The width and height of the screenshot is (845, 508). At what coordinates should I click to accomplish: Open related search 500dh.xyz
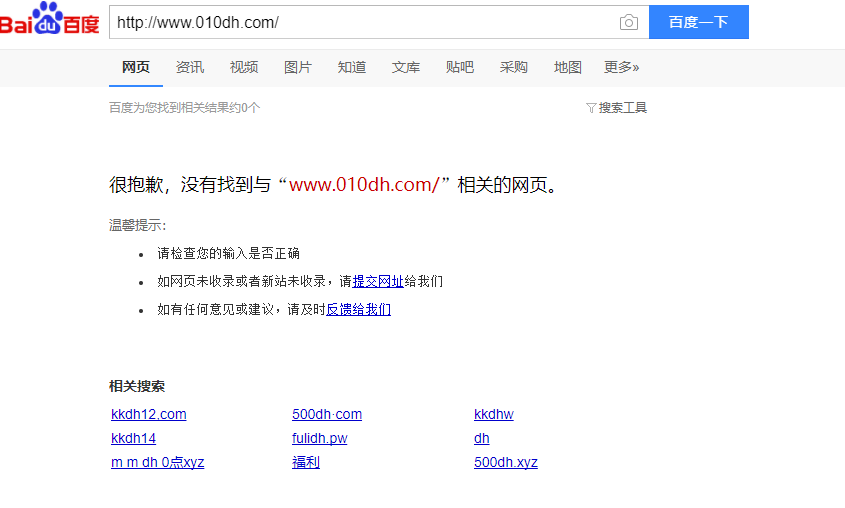[505, 462]
